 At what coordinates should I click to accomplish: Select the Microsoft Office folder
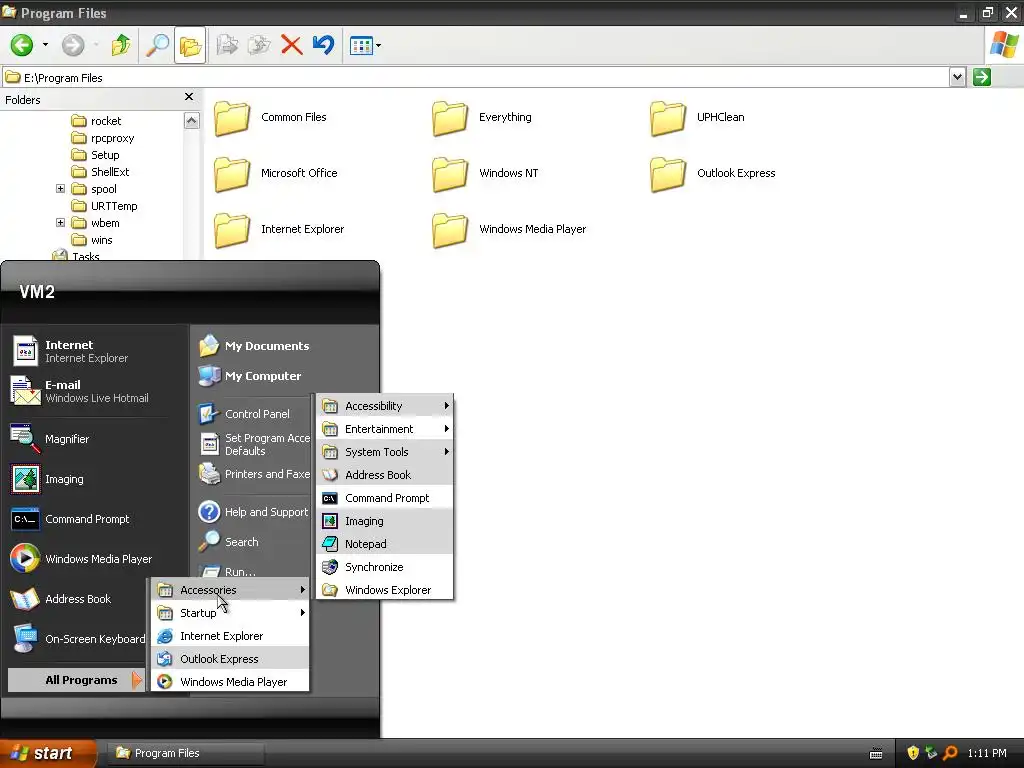[276, 173]
